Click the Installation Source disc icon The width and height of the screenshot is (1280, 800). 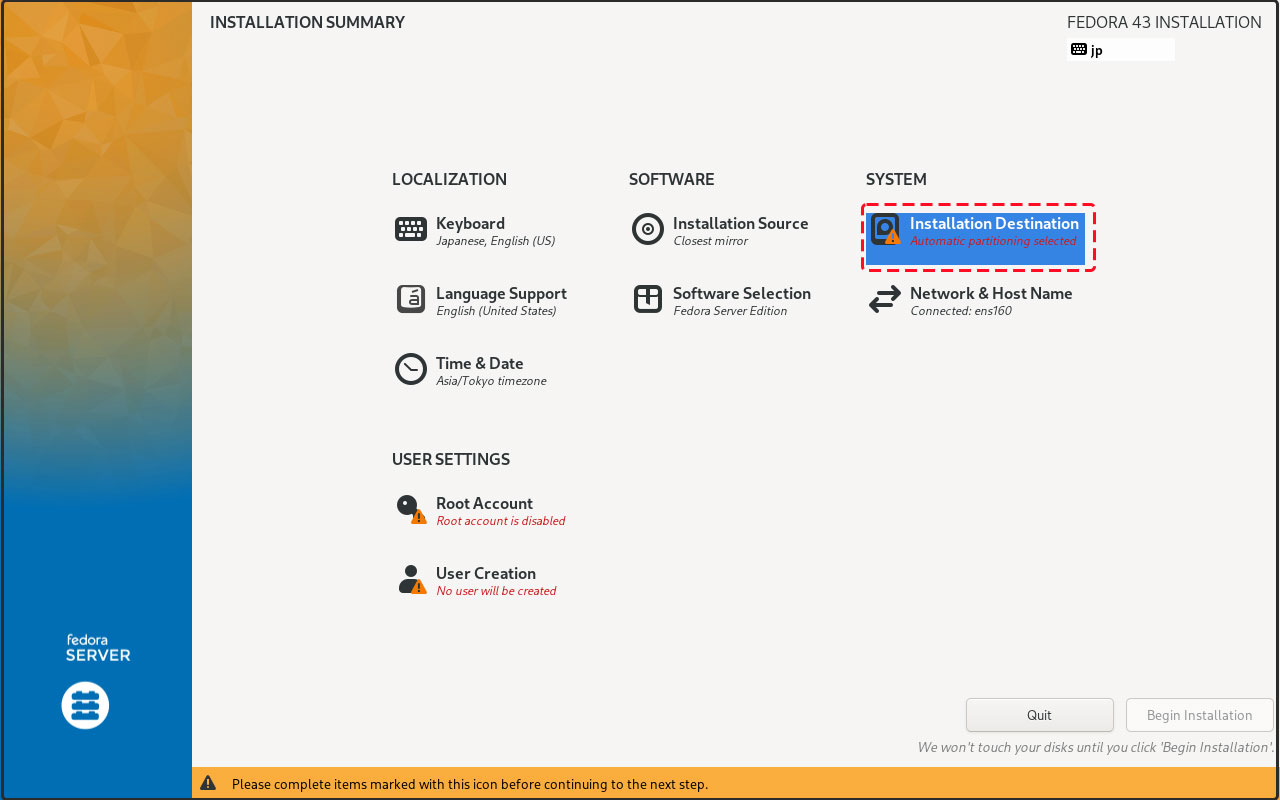tap(648, 230)
